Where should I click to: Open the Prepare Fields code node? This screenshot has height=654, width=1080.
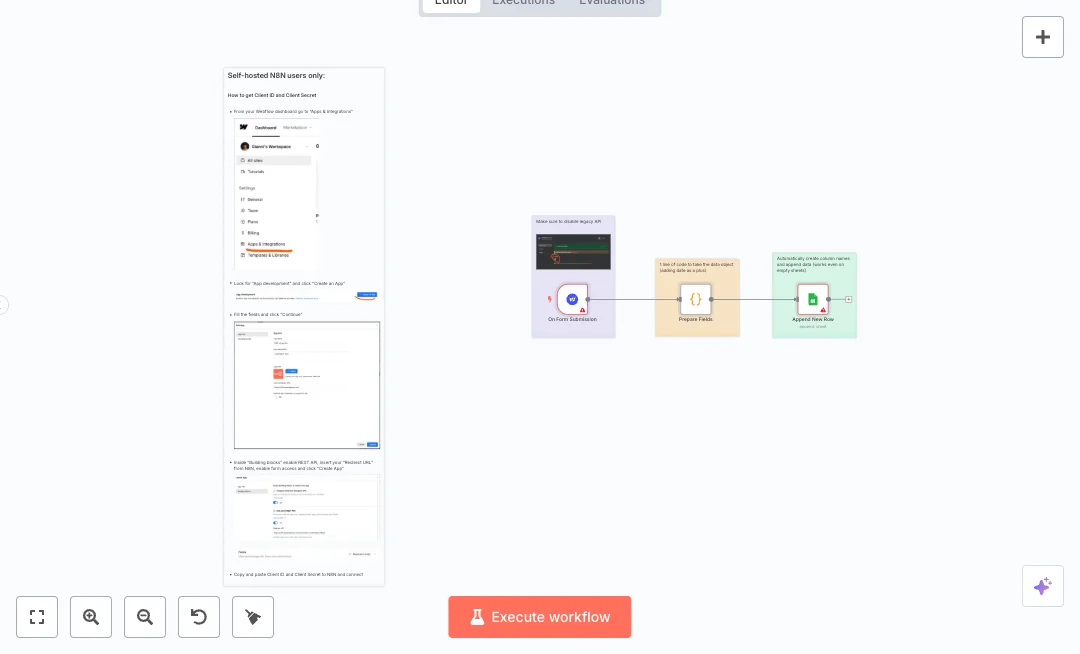tap(697, 297)
